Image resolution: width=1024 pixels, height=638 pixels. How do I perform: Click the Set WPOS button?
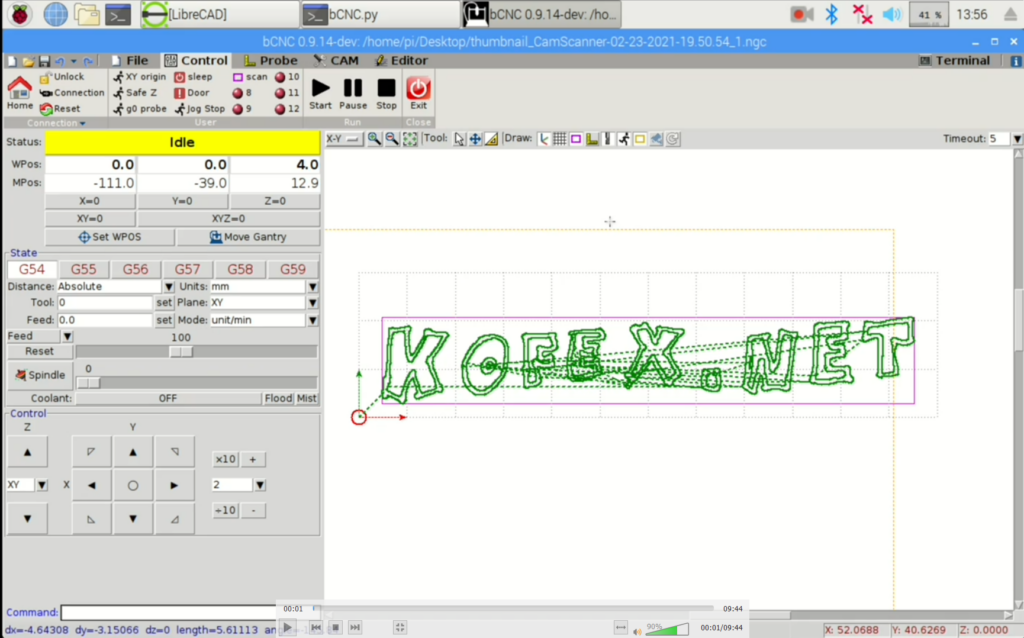pyautogui.click(x=110, y=237)
